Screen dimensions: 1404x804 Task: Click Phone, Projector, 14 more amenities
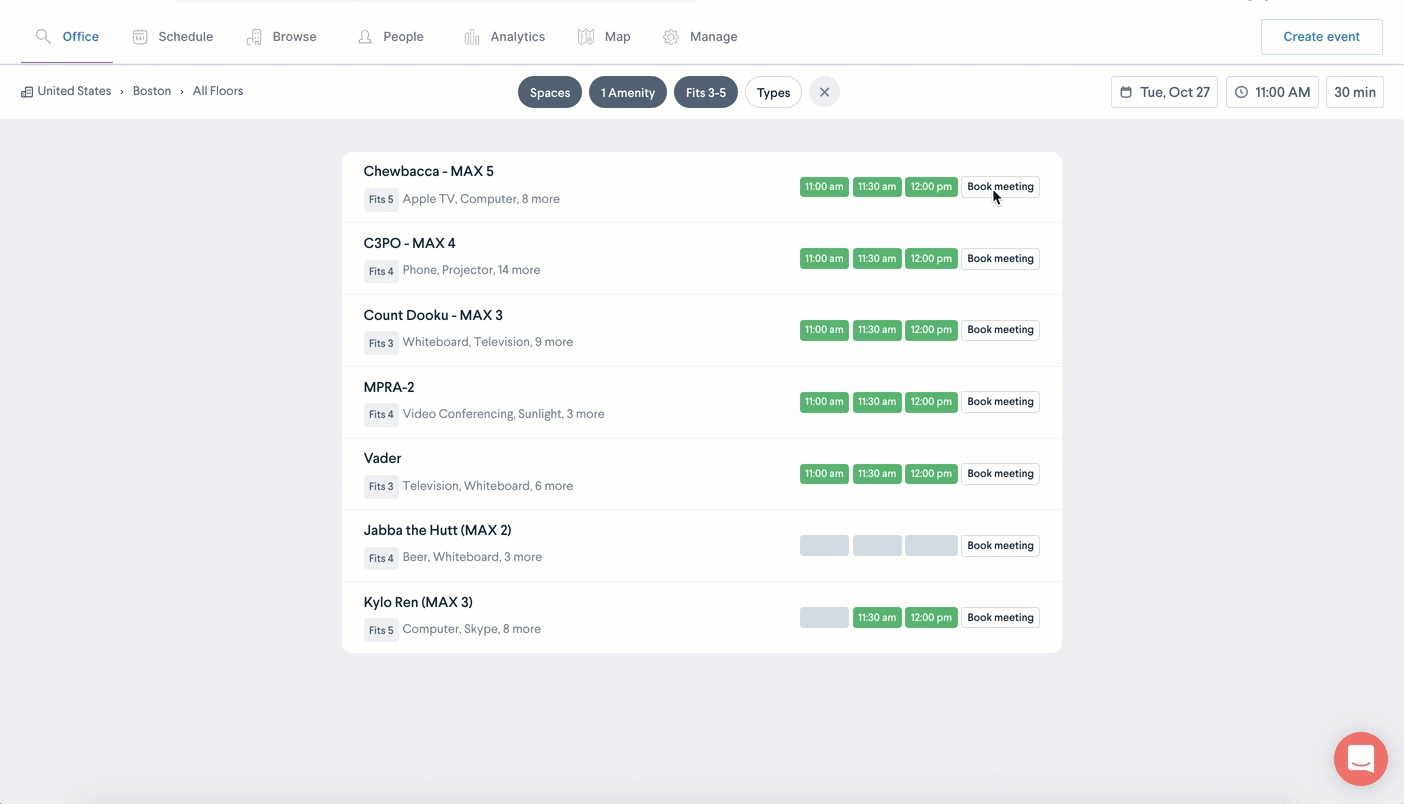click(471, 270)
